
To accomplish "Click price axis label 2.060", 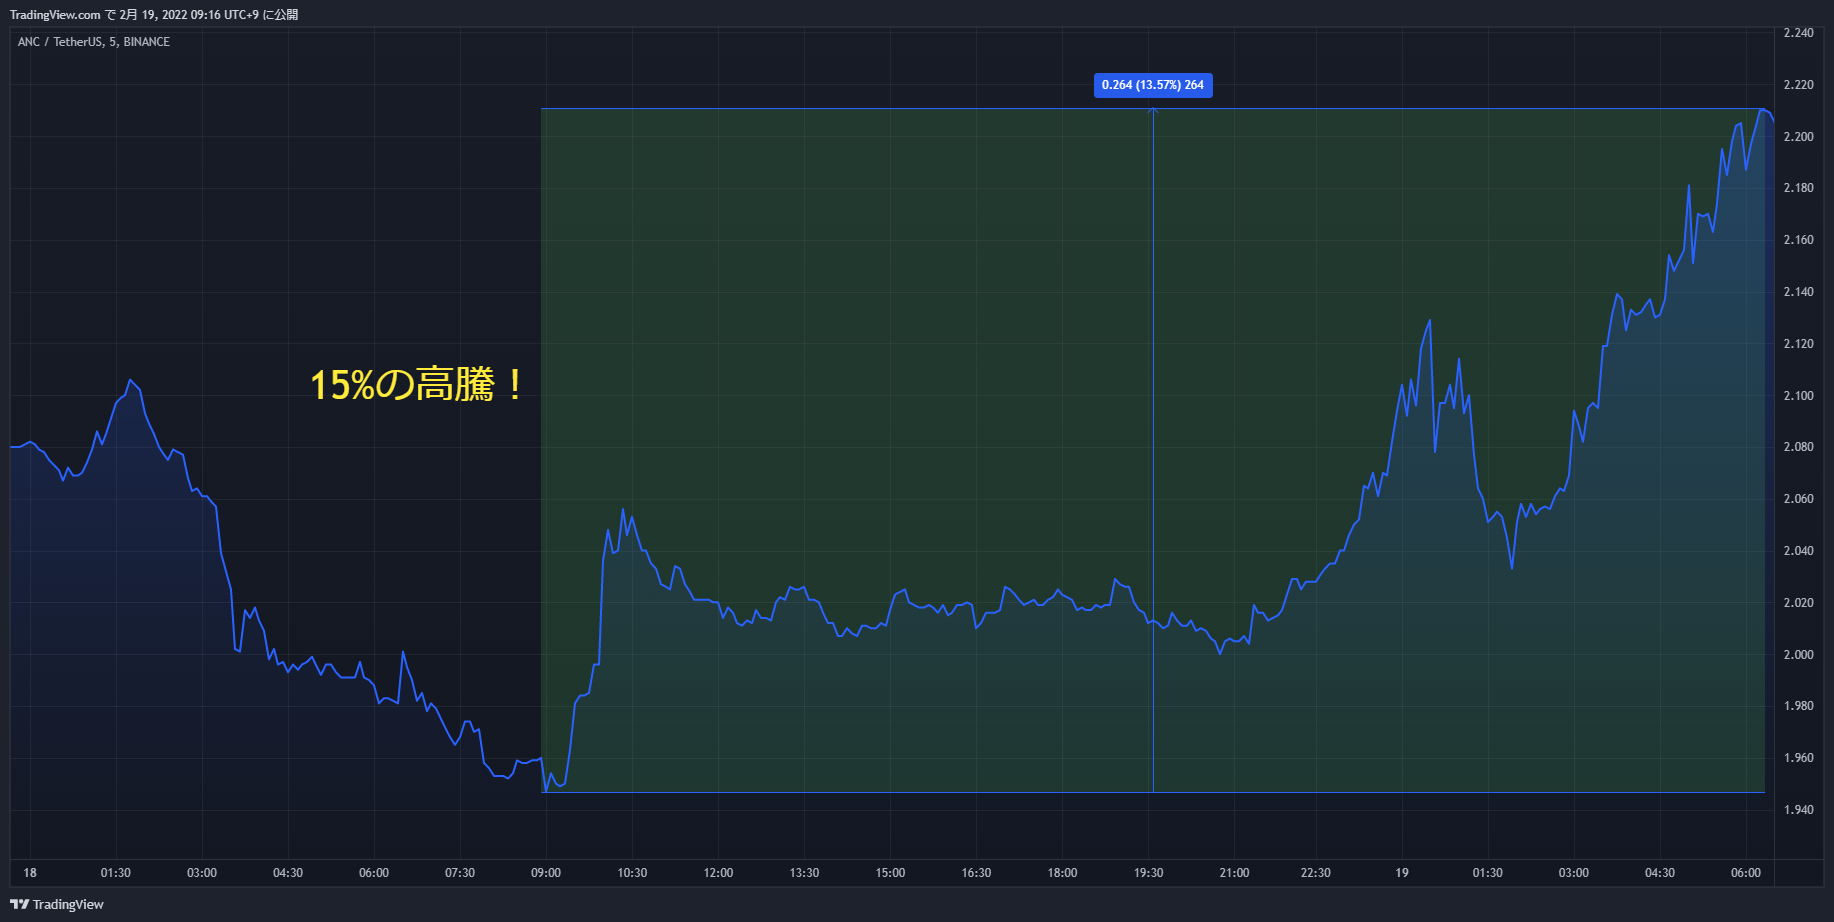I will (x=1798, y=499).
